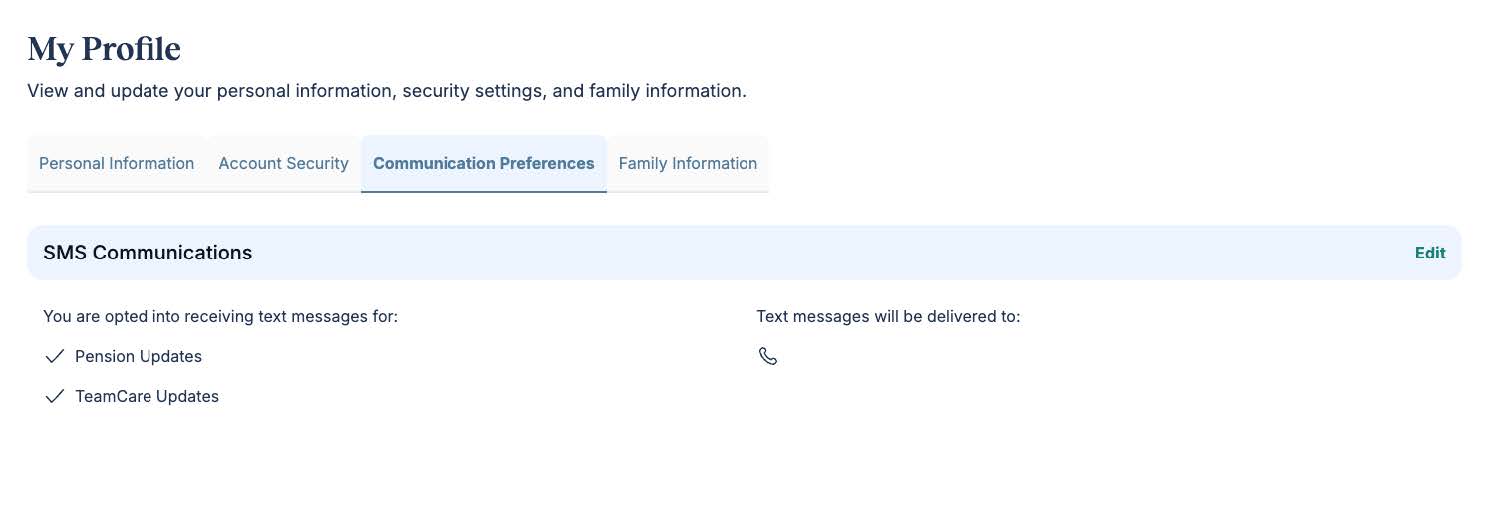This screenshot has height=517, width=1495.
Task: Open the Personal Information tab
Action: coord(116,163)
